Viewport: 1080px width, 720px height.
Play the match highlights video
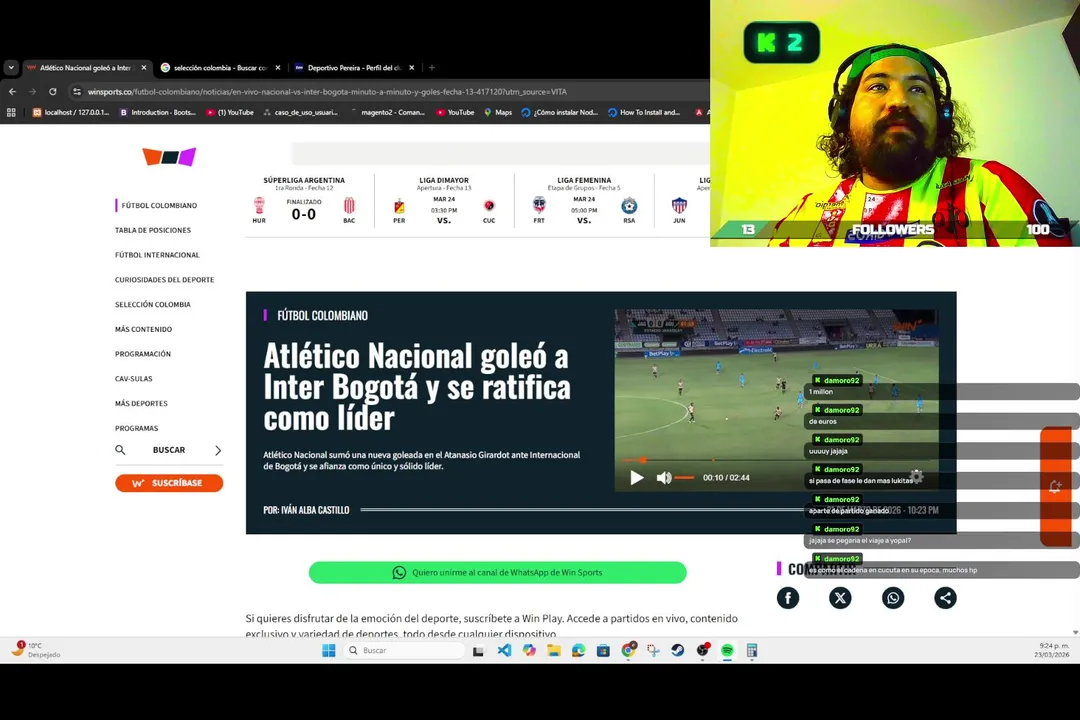tap(636, 477)
